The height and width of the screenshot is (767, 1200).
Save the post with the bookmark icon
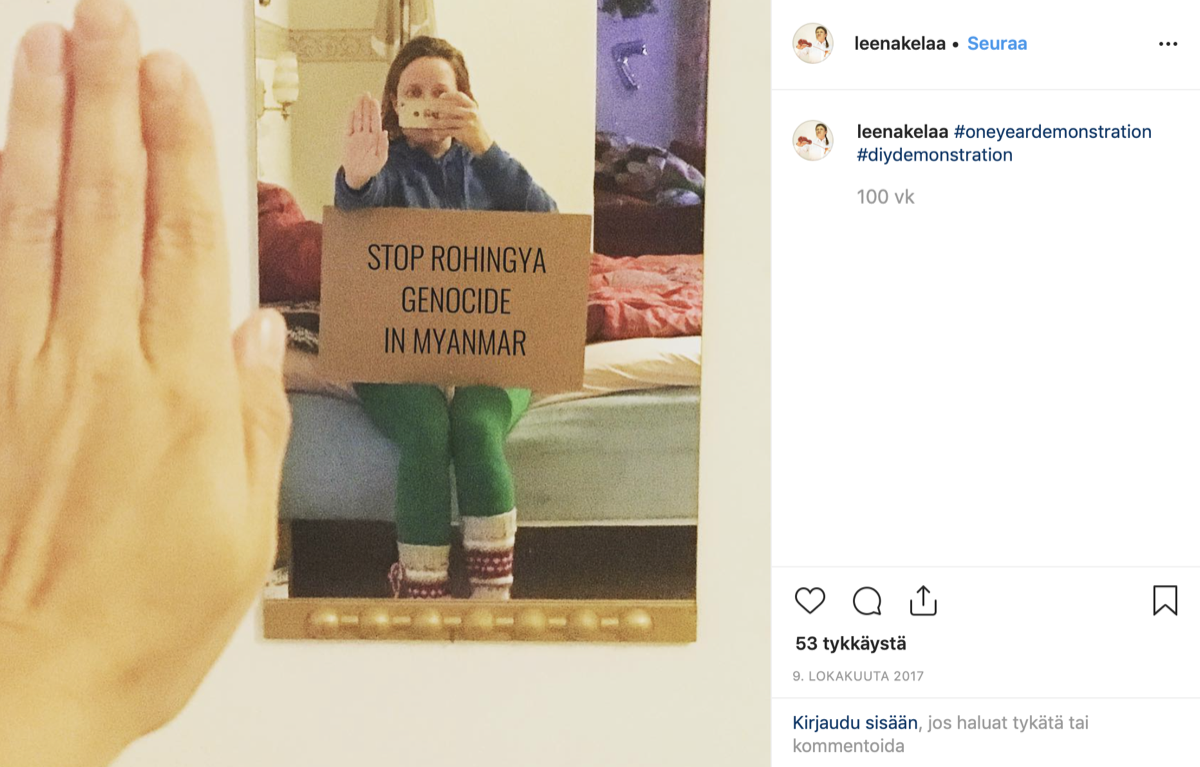tap(1165, 600)
